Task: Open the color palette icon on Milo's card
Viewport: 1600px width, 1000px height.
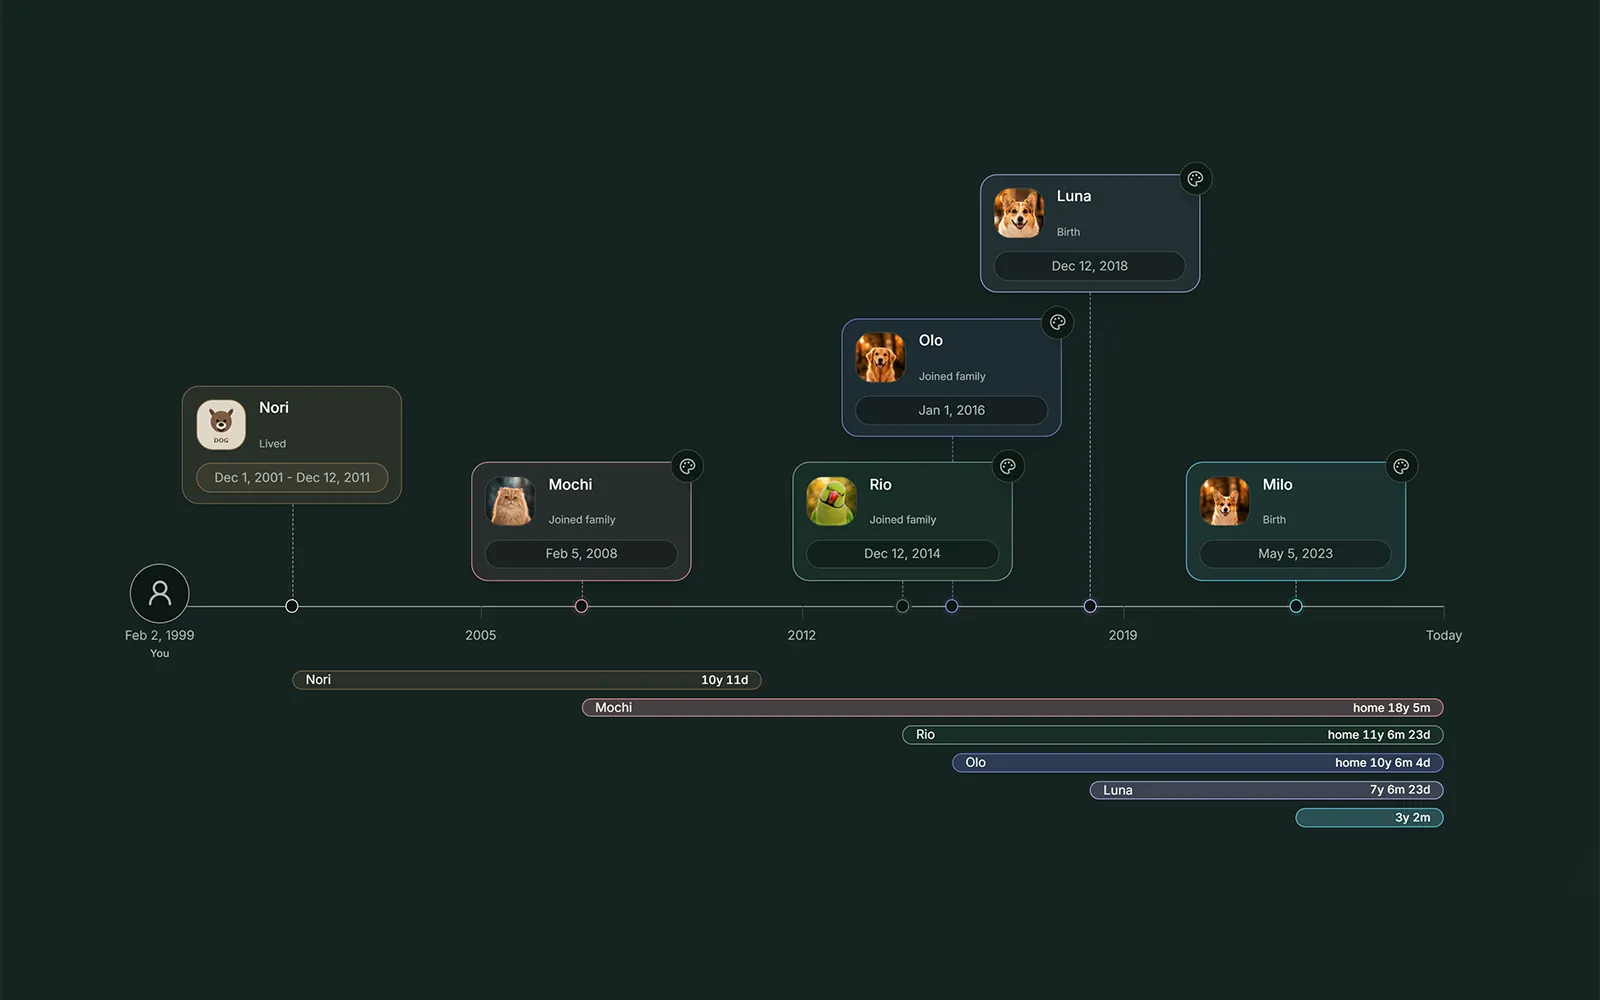Action: pos(1401,466)
